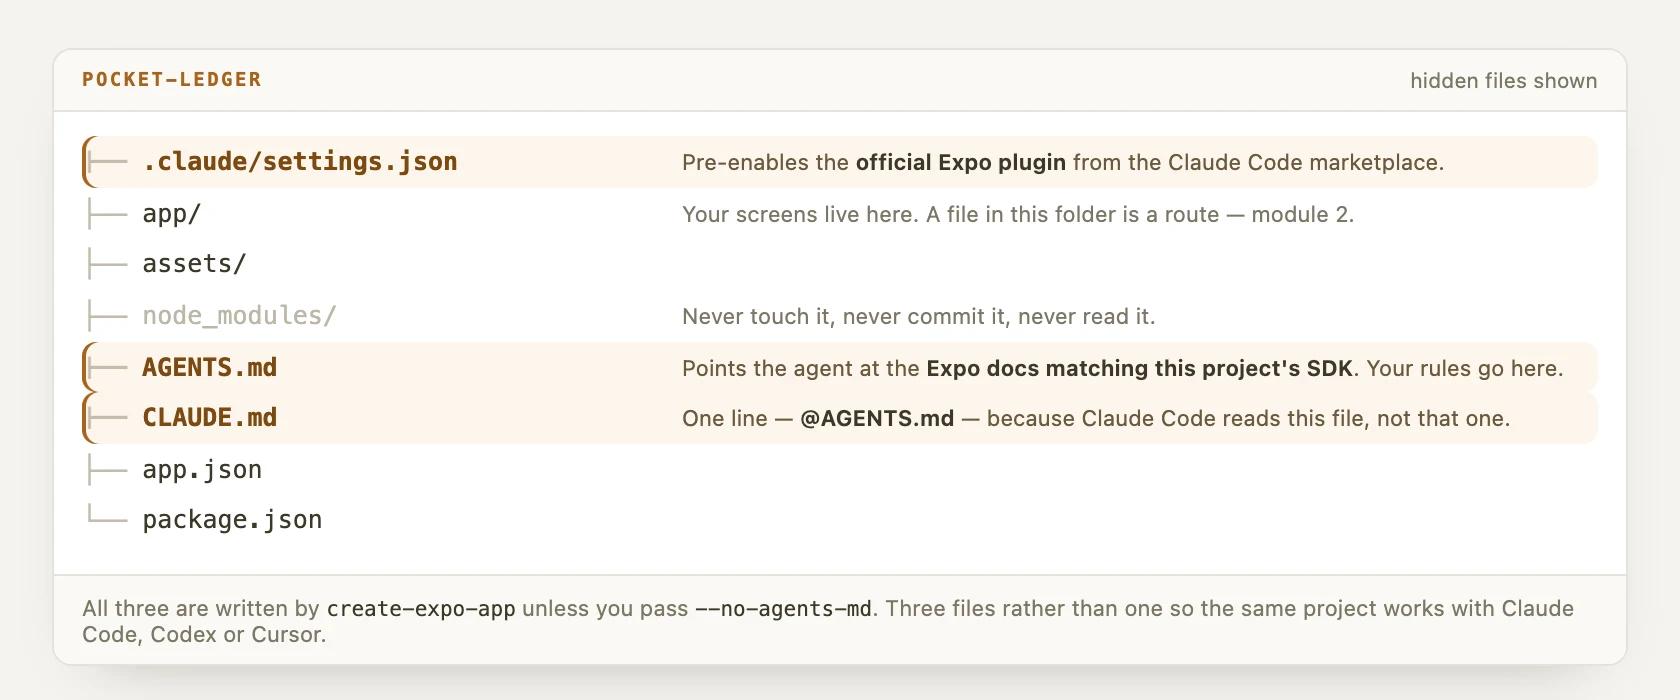Open the AGENTS.md file entry

840,368
